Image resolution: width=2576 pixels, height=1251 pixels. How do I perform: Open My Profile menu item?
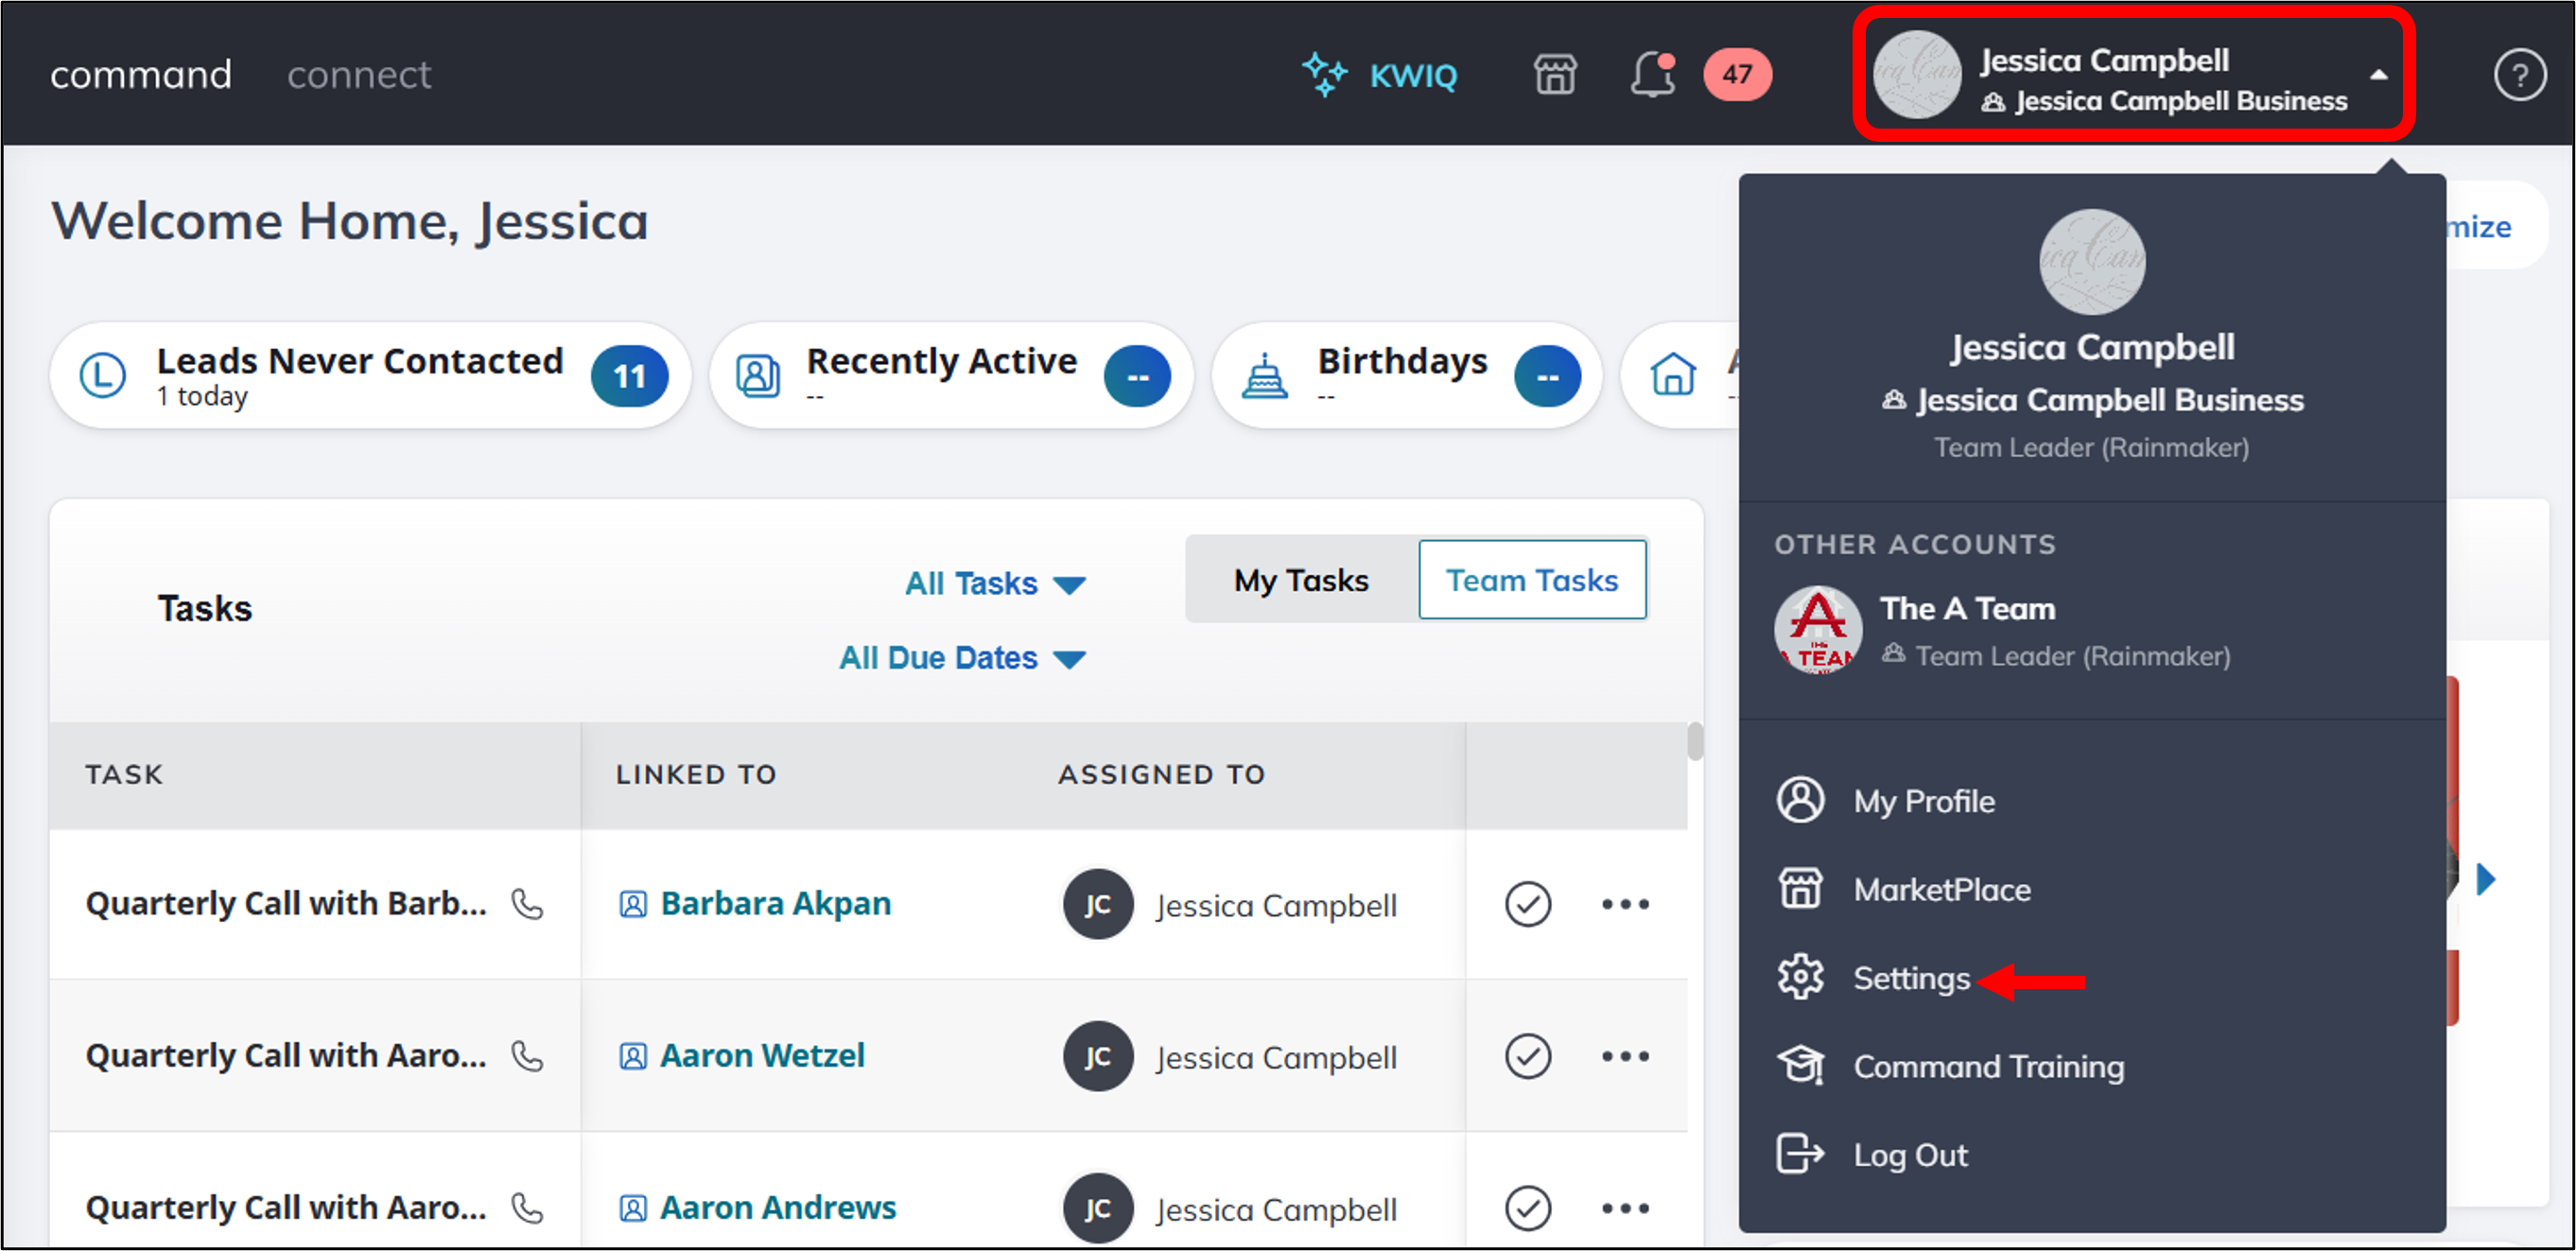pos(1925,801)
